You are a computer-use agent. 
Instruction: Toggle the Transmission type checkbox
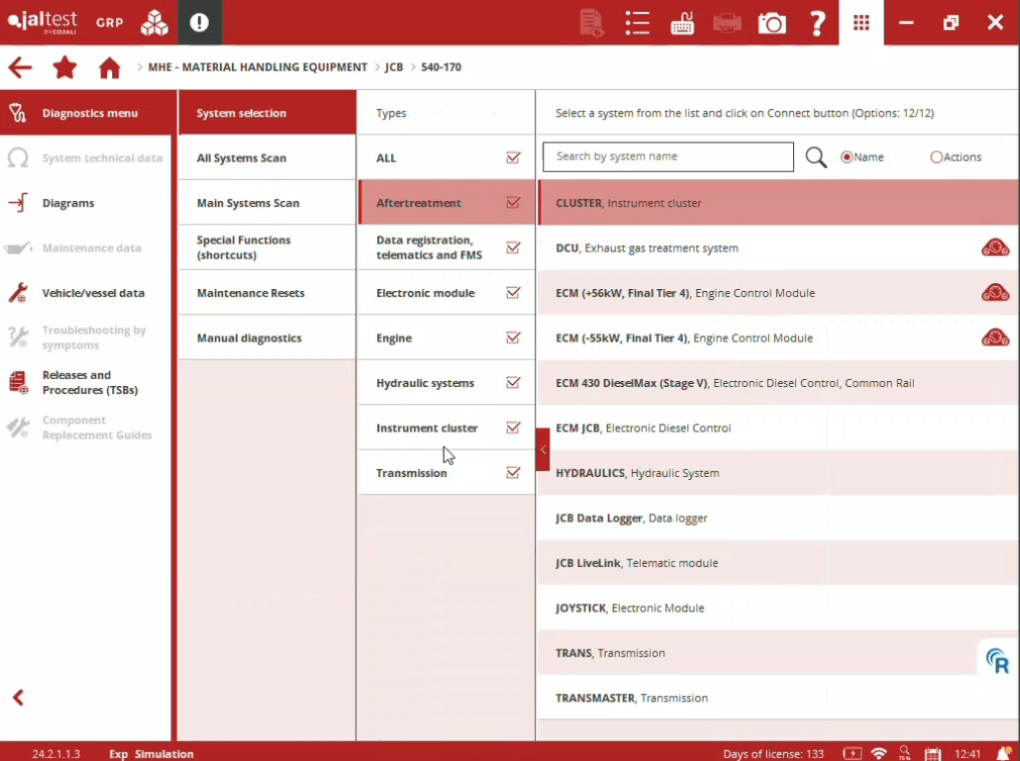pyautogui.click(x=513, y=473)
